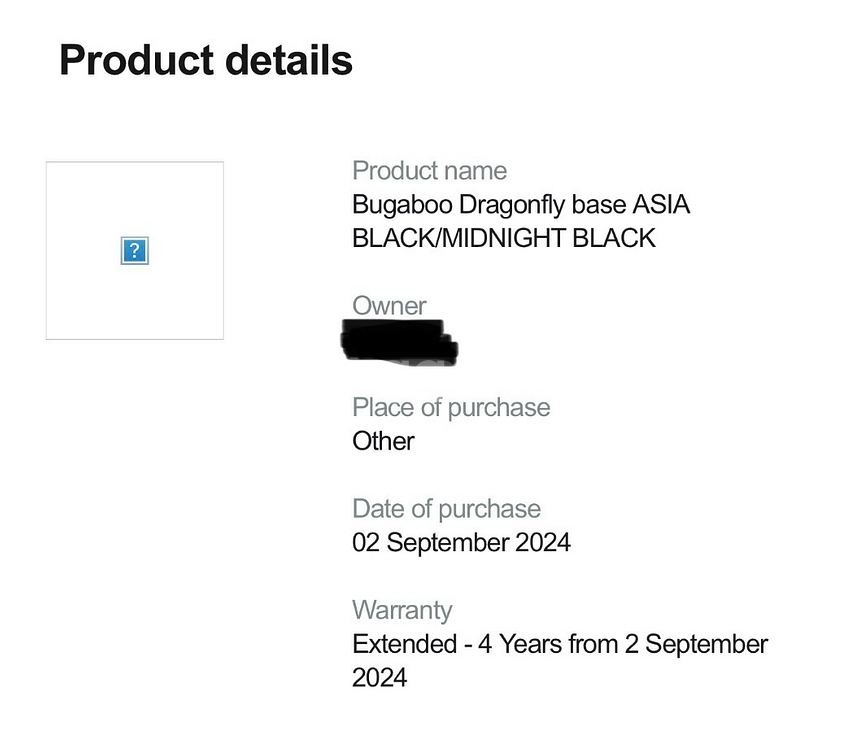This screenshot has height=750, width=850.
Task: Click the Warranty label
Action: [402, 610]
